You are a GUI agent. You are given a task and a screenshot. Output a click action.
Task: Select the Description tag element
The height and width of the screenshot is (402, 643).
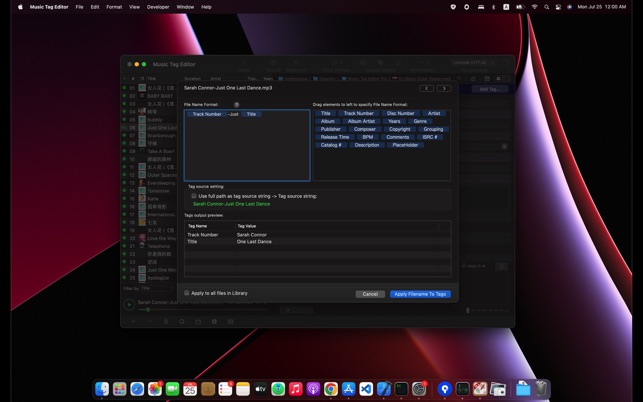point(367,145)
